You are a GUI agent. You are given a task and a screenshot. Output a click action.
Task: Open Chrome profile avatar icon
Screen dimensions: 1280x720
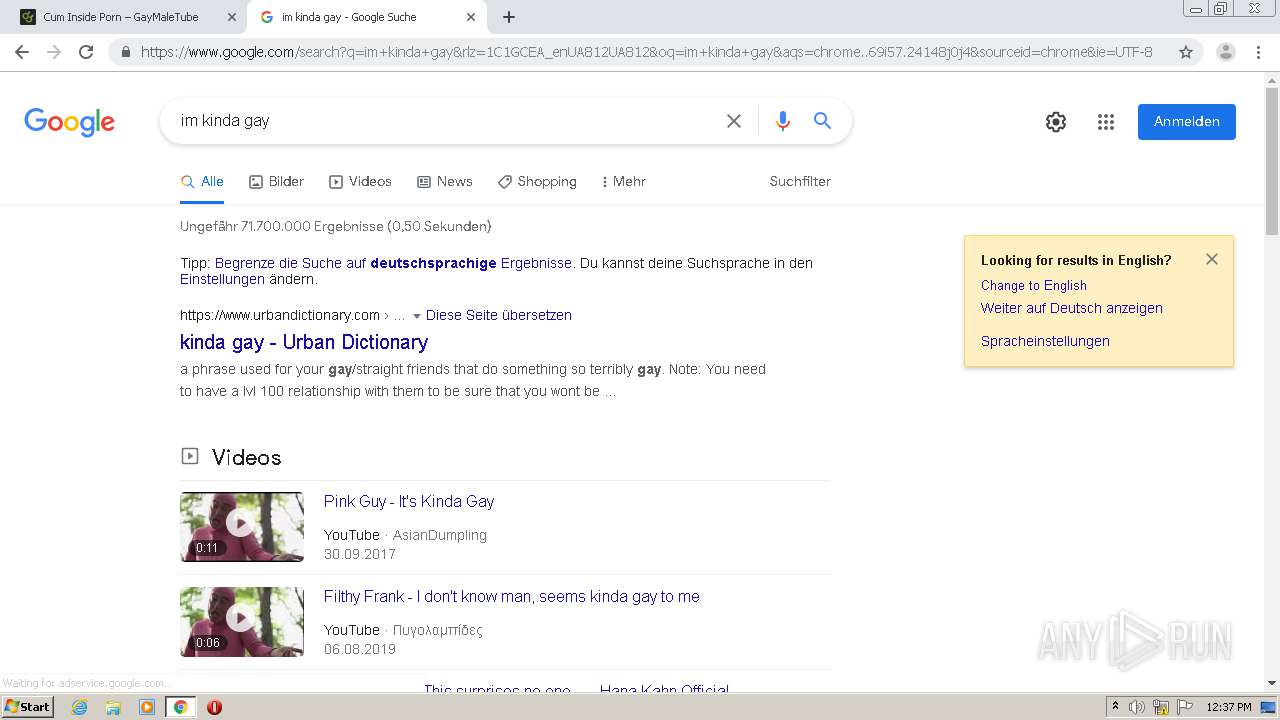point(1226,52)
